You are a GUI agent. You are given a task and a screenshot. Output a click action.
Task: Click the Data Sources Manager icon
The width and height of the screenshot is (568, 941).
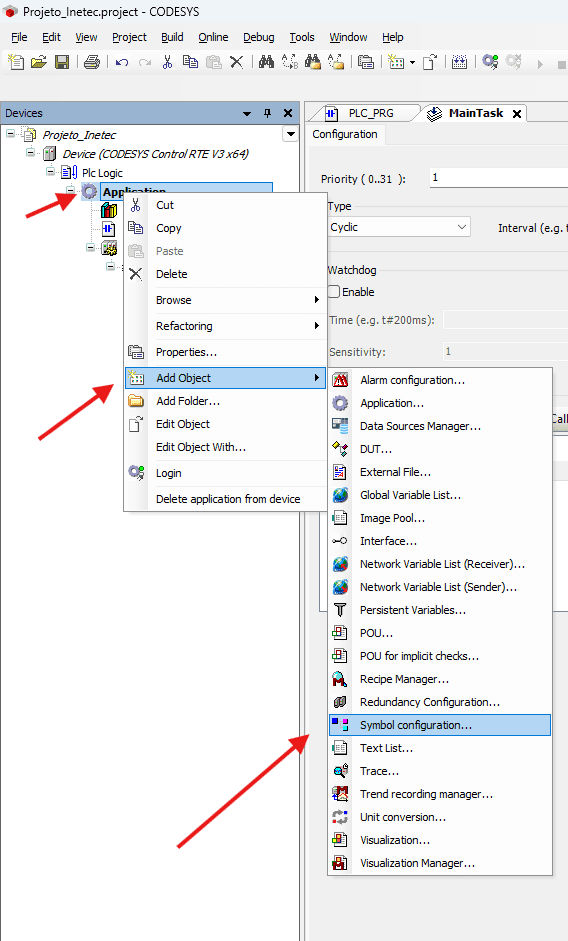340,426
